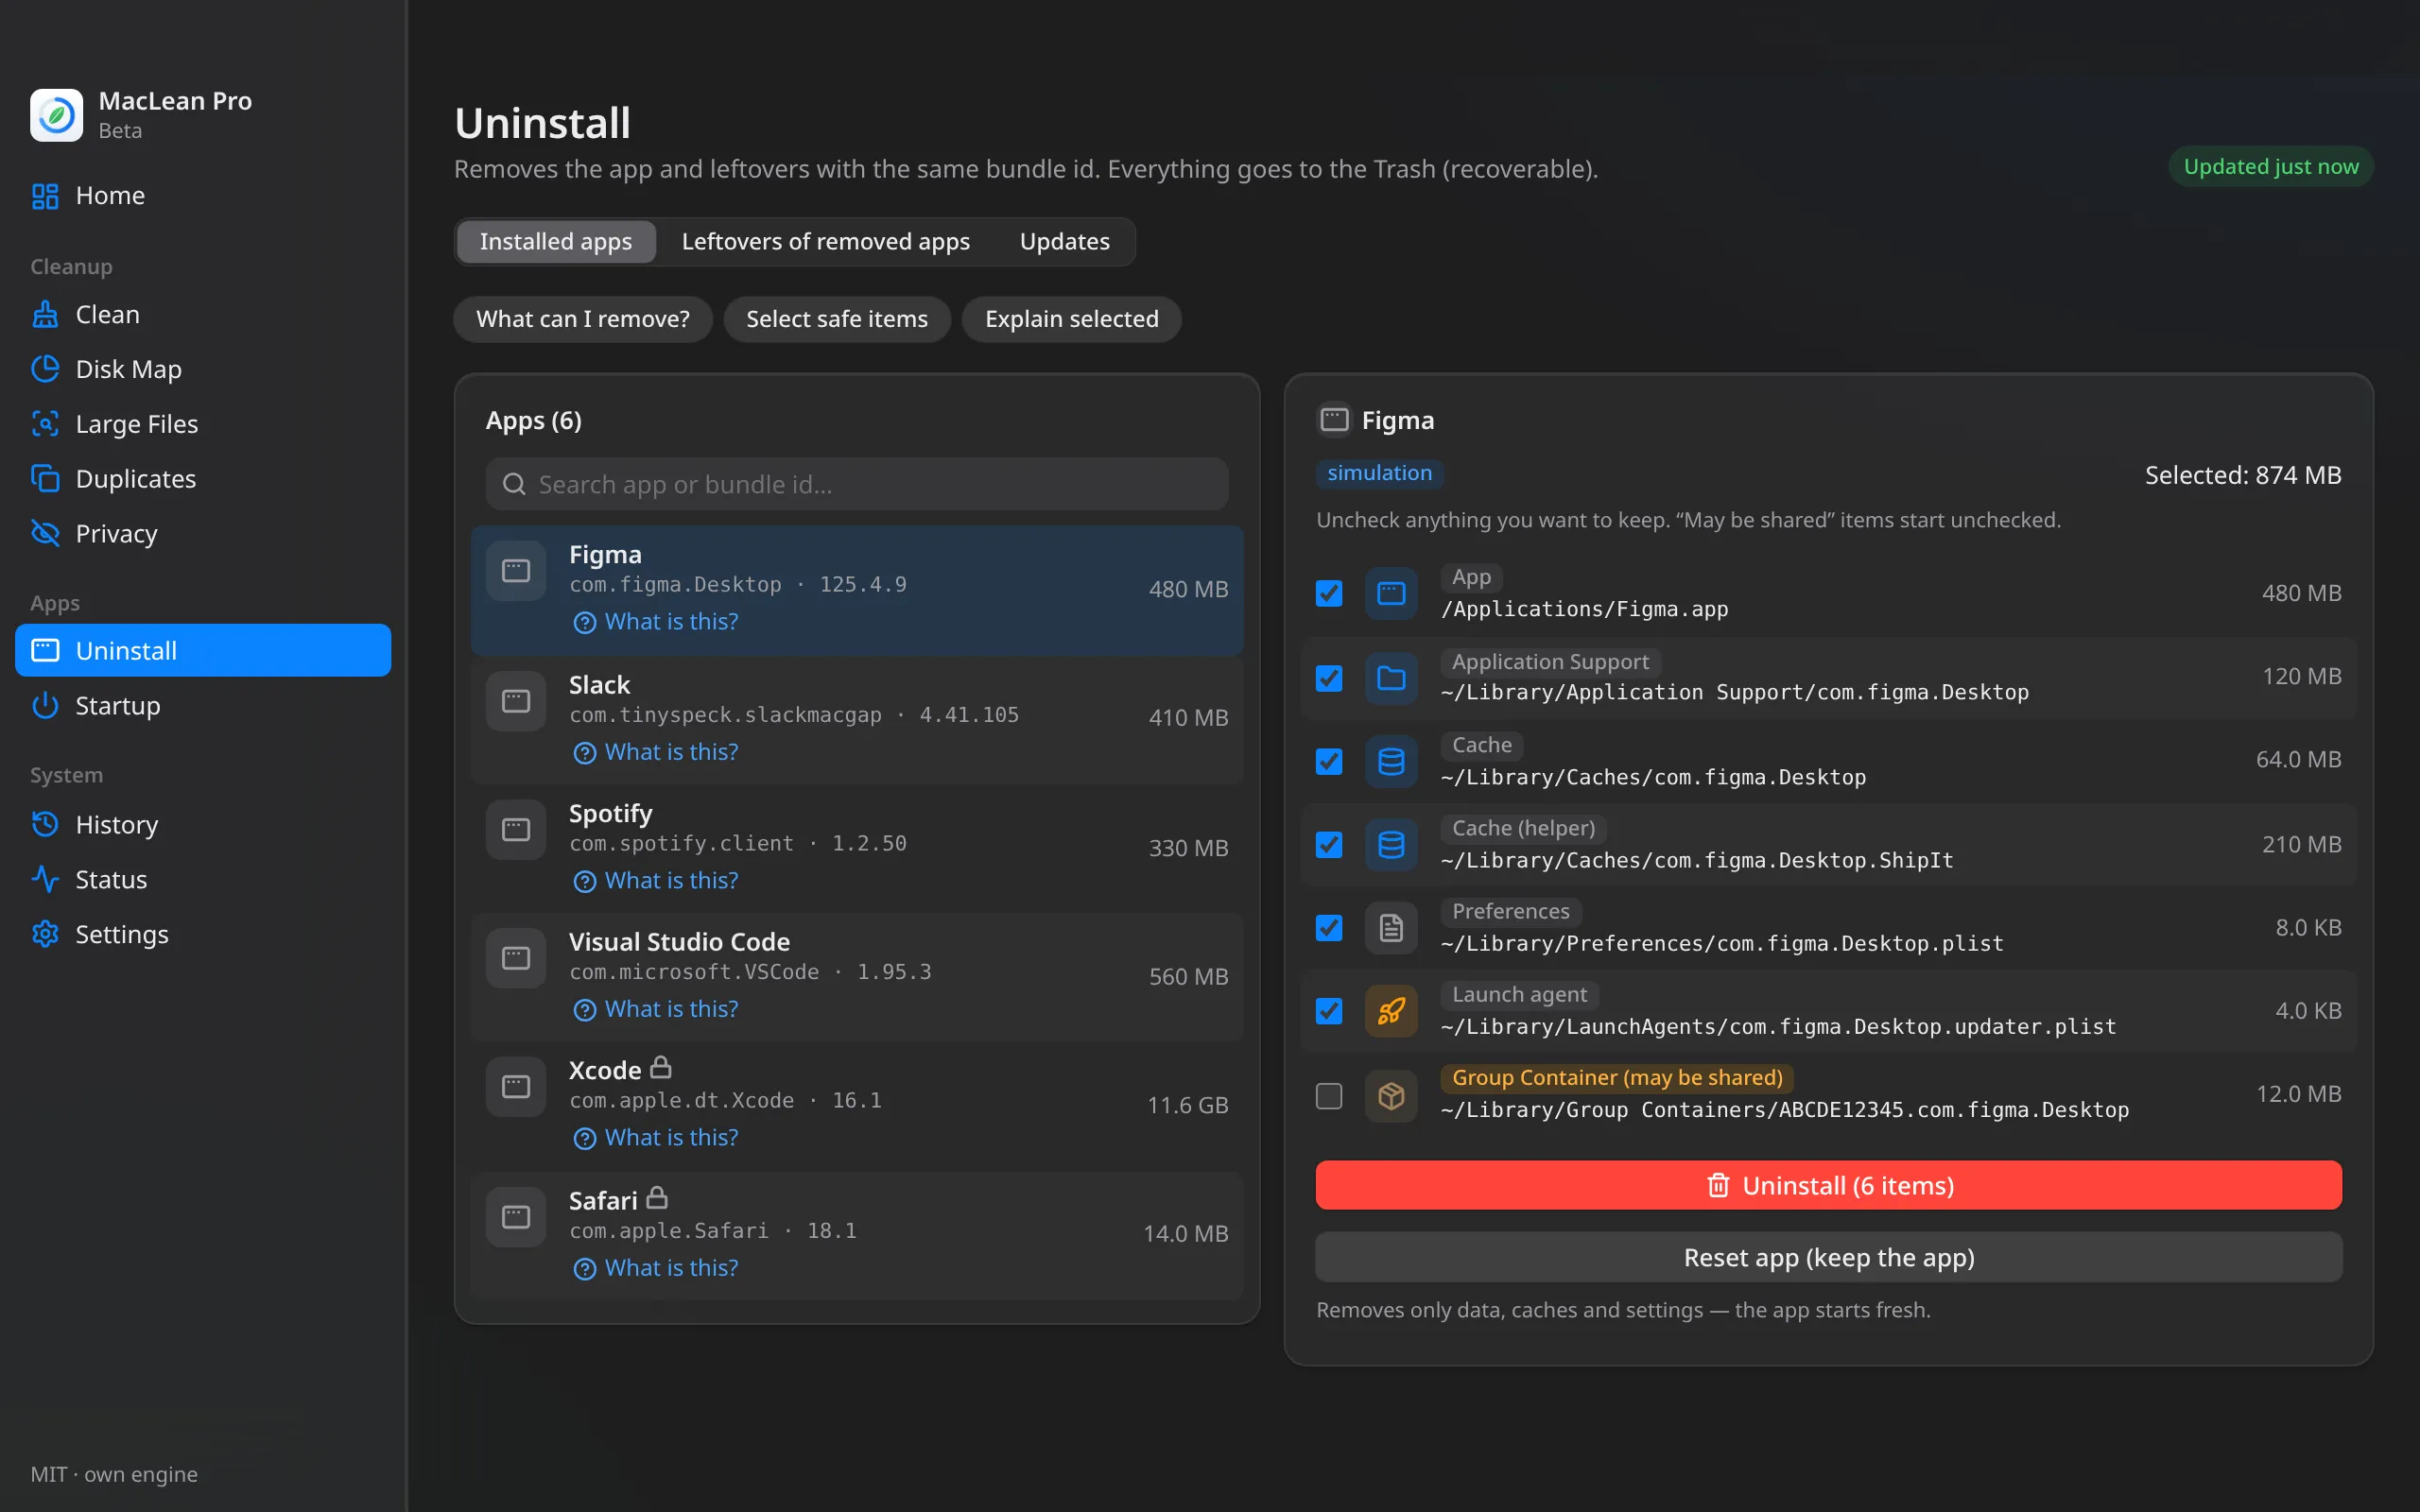Screen dimensions: 2420x1512
Task: Open Privacy cleanup section
Action: pyautogui.click(x=203, y=534)
